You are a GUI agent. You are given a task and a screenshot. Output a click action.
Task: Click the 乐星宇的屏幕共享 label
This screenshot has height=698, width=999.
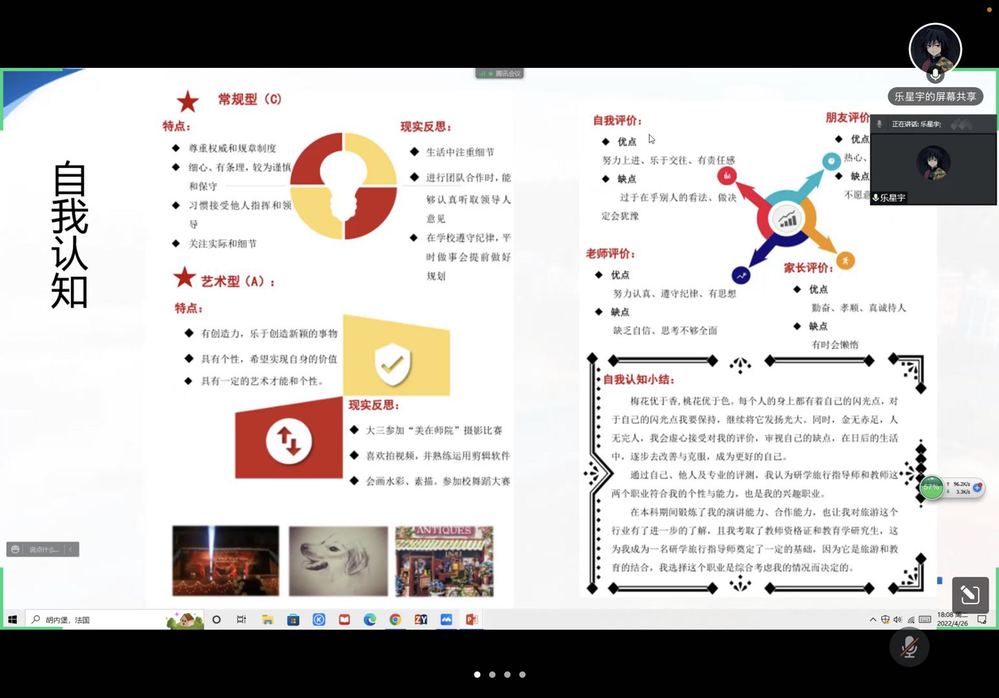coord(936,96)
